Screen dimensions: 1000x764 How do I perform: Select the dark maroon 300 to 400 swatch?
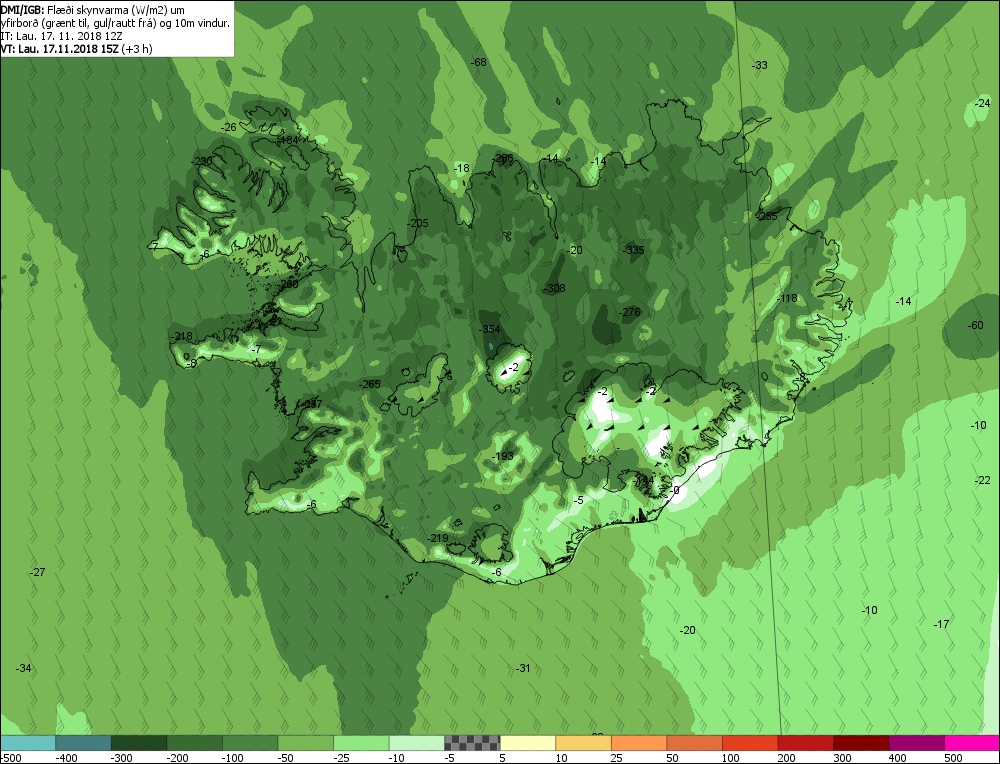tap(860, 743)
